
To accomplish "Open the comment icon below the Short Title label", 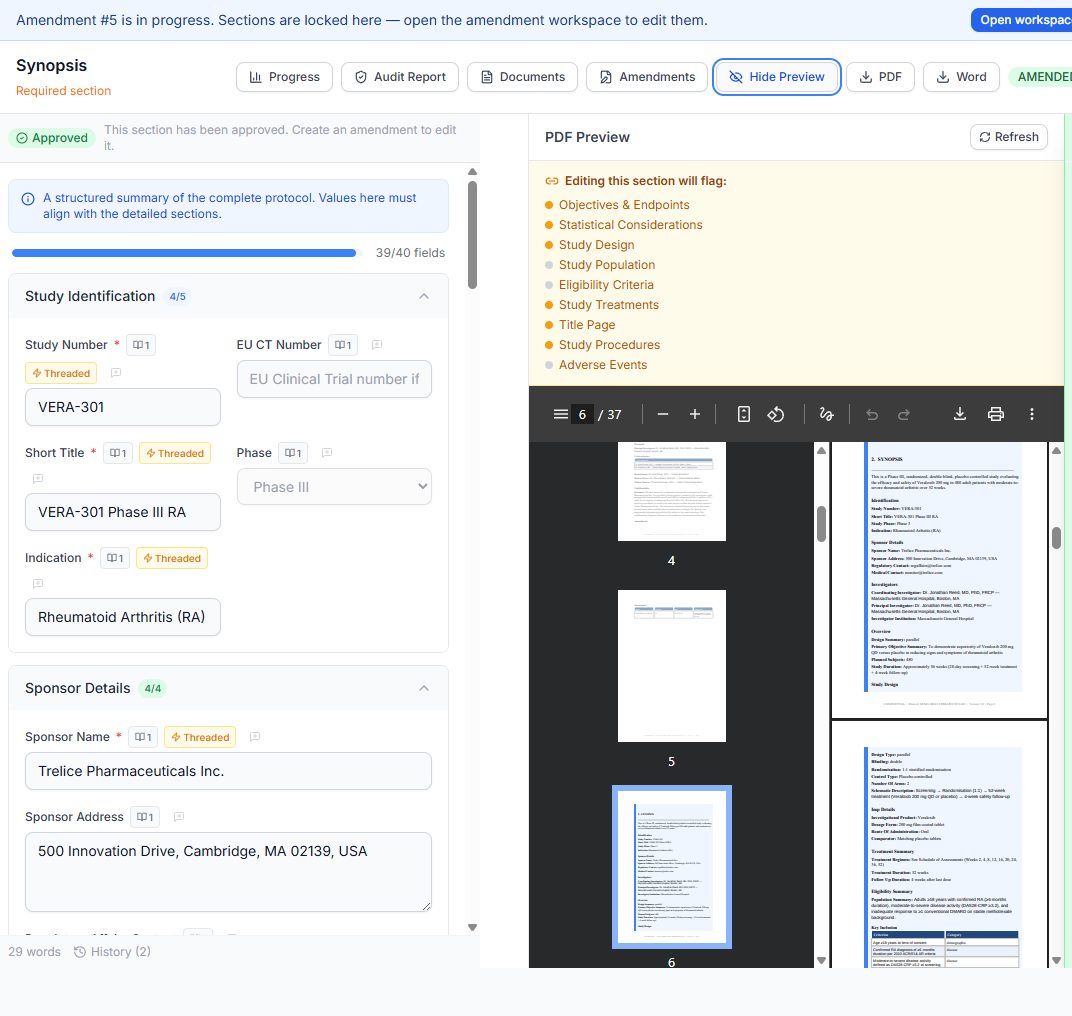I will click(38, 479).
